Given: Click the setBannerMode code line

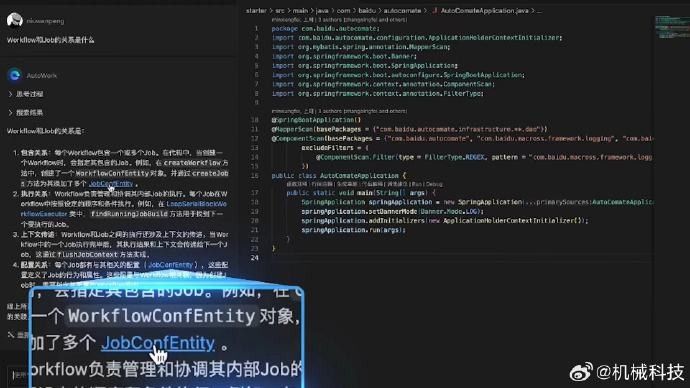Looking at the screenshot, I should [x=393, y=212].
